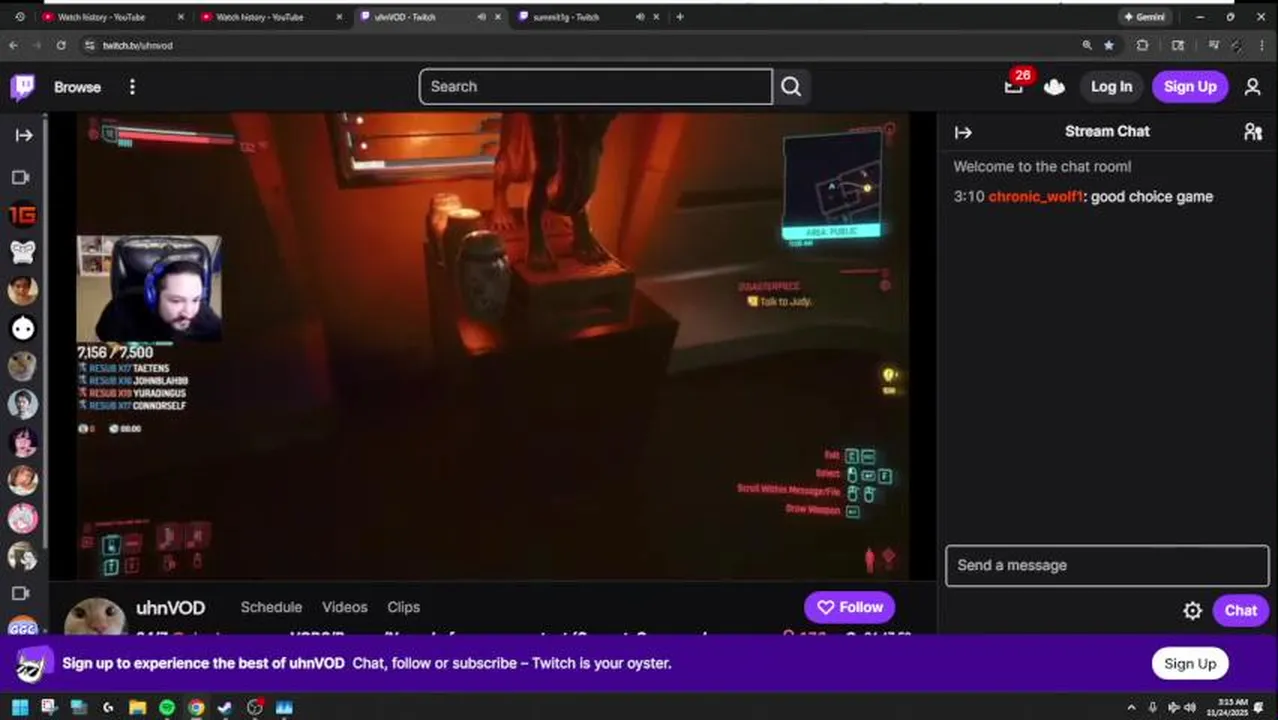Click chronic_wolf1 username in chat

click(1035, 197)
